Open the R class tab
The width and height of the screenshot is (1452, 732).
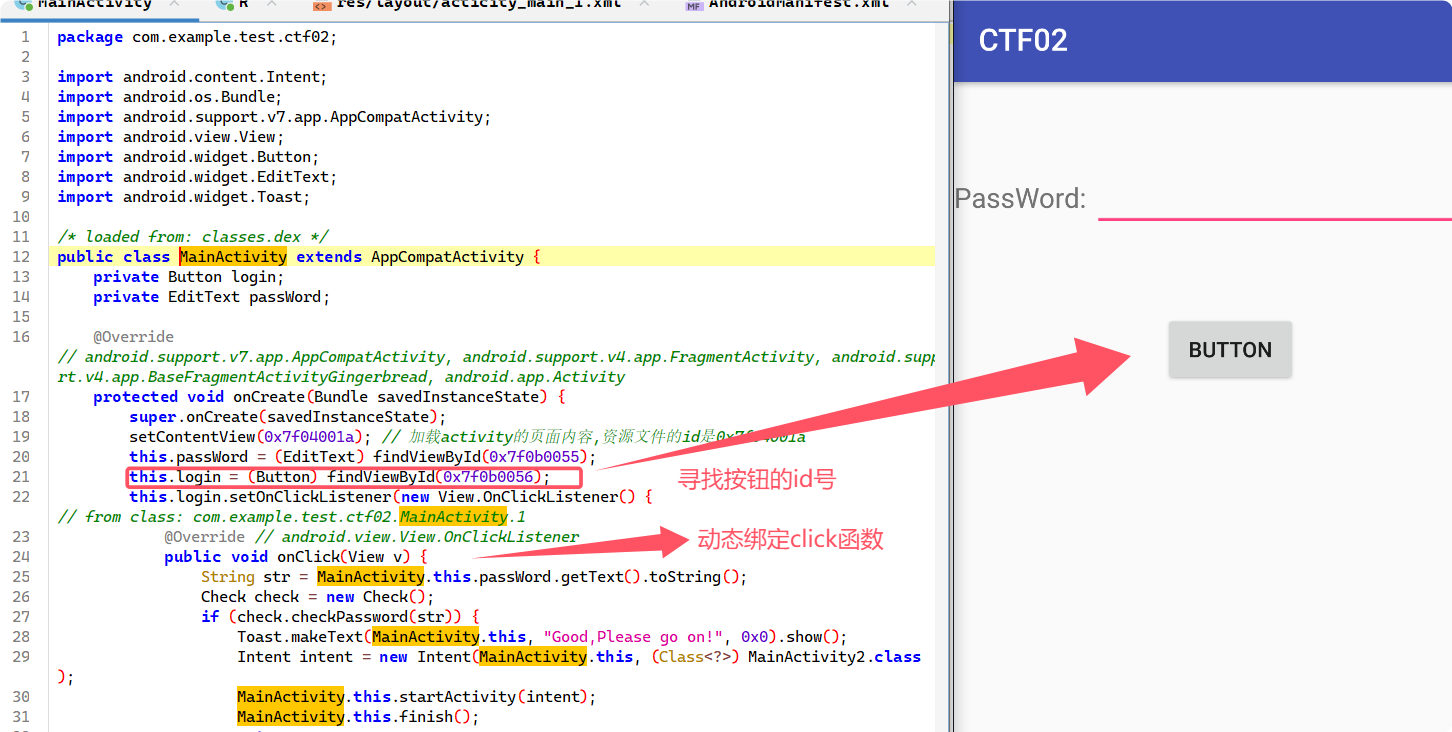coord(242,5)
